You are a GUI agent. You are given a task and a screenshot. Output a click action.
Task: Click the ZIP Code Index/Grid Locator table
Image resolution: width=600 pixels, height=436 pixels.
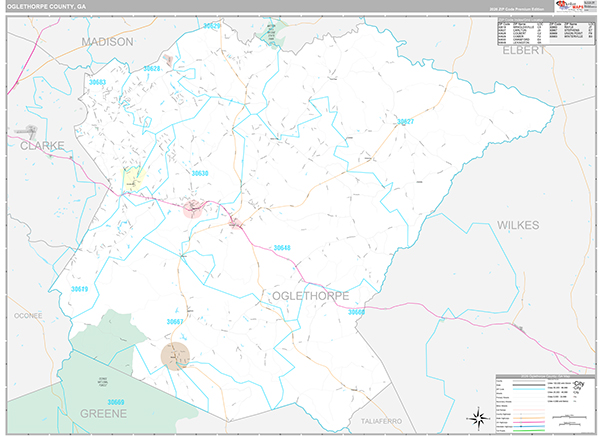point(546,31)
